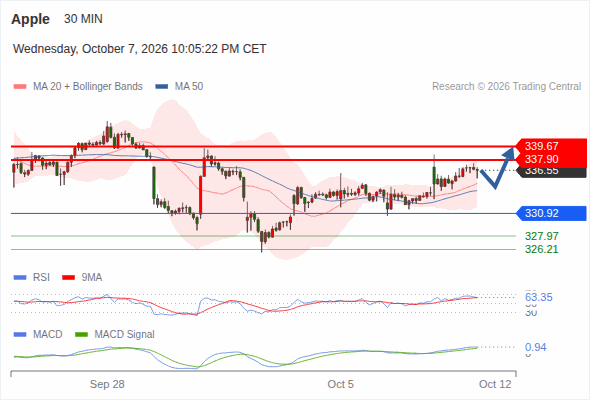
Task: Click the chart date and time line
Action: [x=140, y=49]
